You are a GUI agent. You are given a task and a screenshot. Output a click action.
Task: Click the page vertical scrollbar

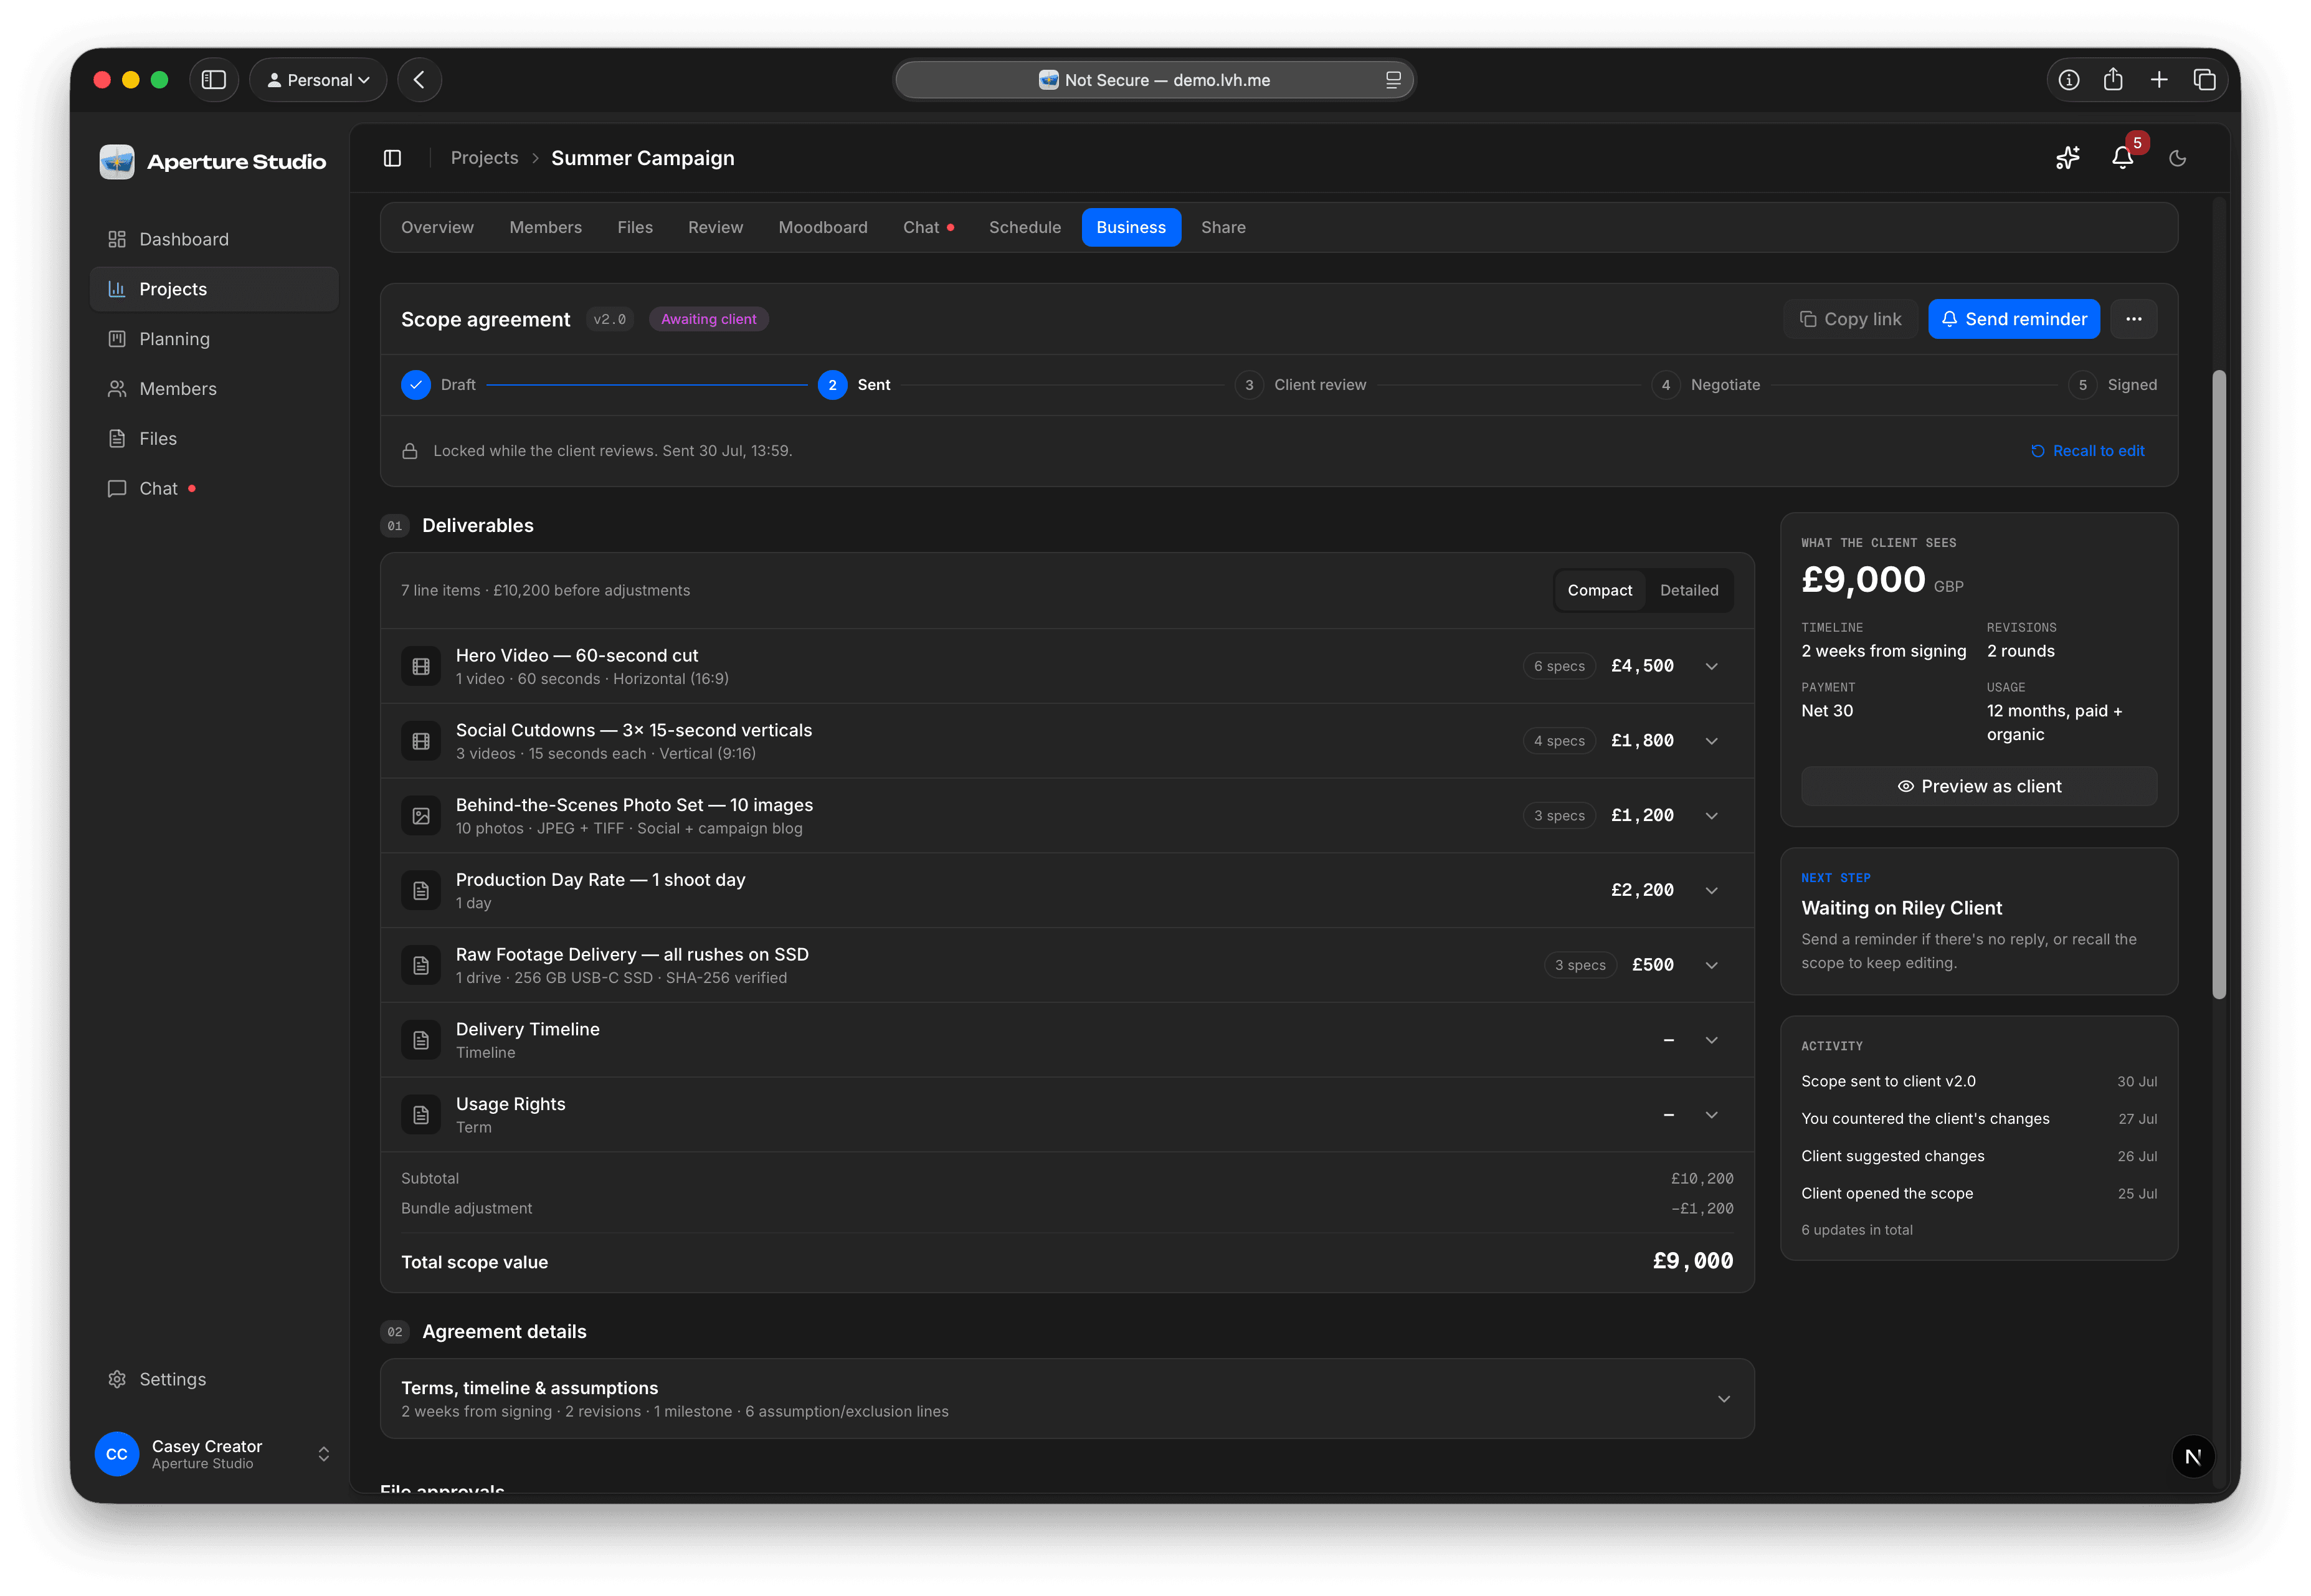click(x=2218, y=685)
